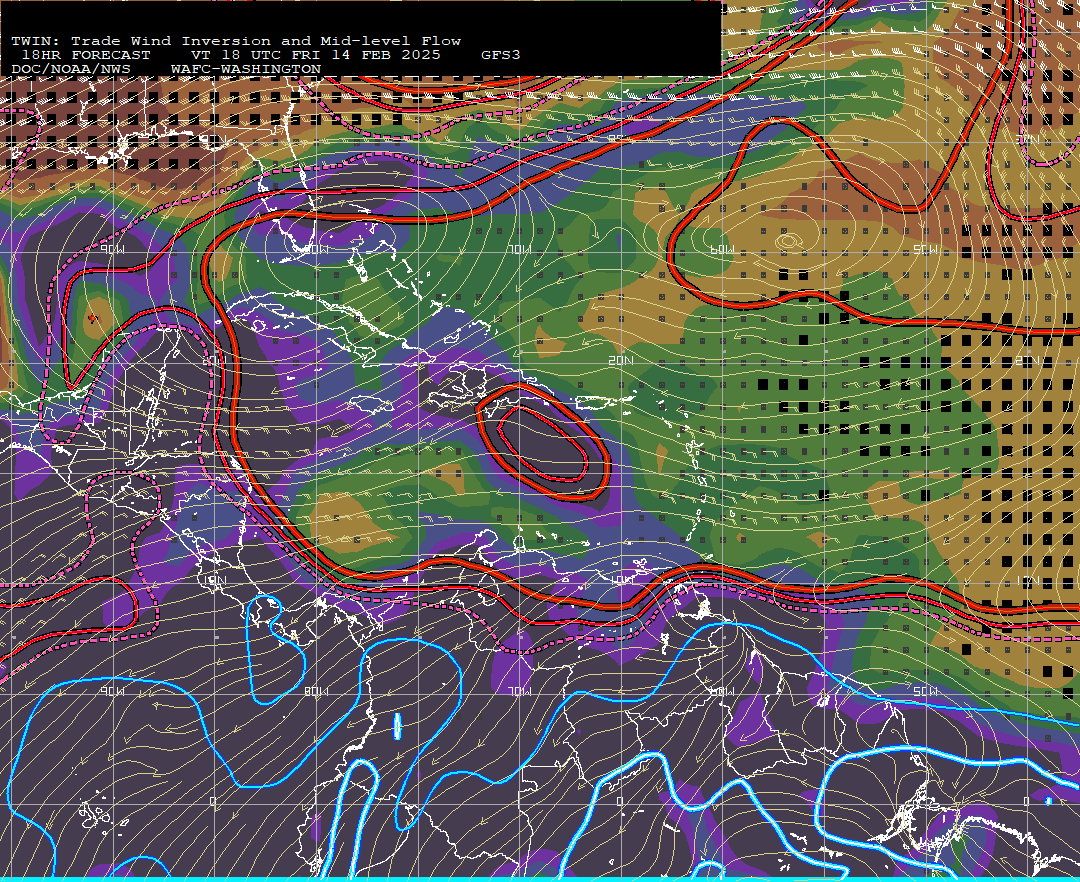Click the 80W label in the Pacific off Colombia
Image resolution: width=1080 pixels, height=882 pixels.
(x=315, y=691)
